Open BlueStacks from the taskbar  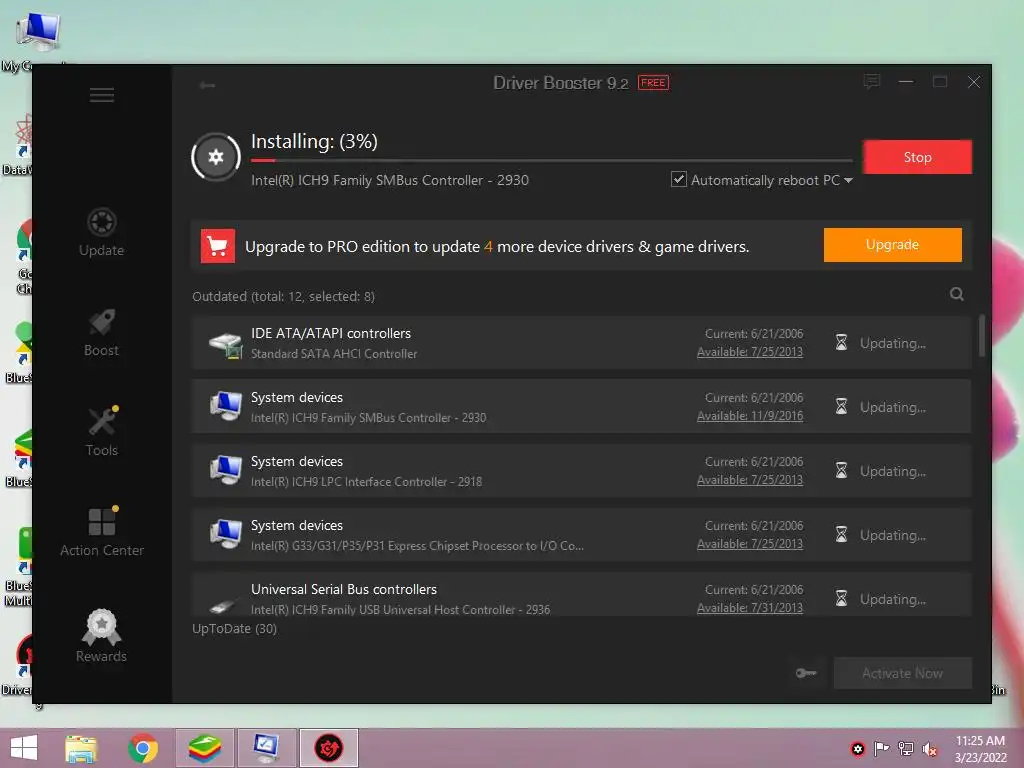coord(204,748)
